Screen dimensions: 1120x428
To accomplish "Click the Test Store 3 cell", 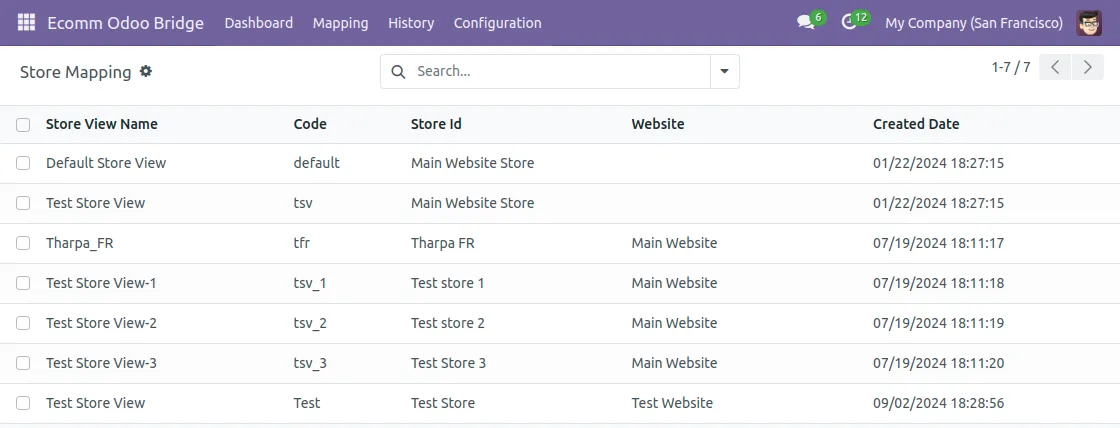I will [x=448, y=363].
